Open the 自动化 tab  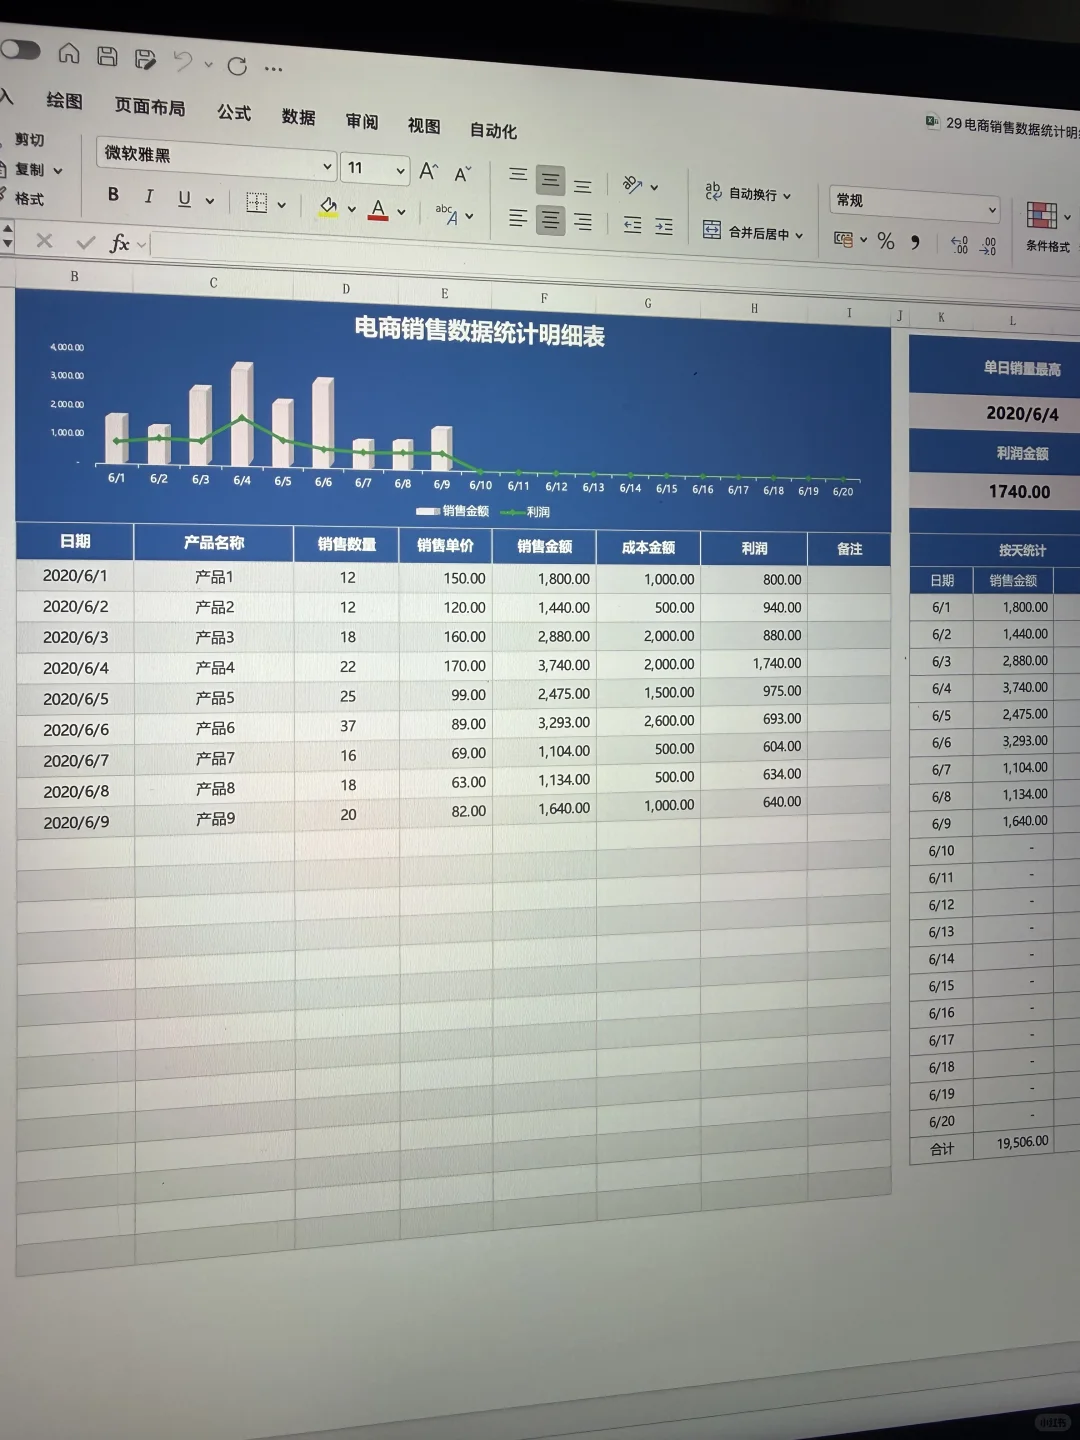pos(493,130)
